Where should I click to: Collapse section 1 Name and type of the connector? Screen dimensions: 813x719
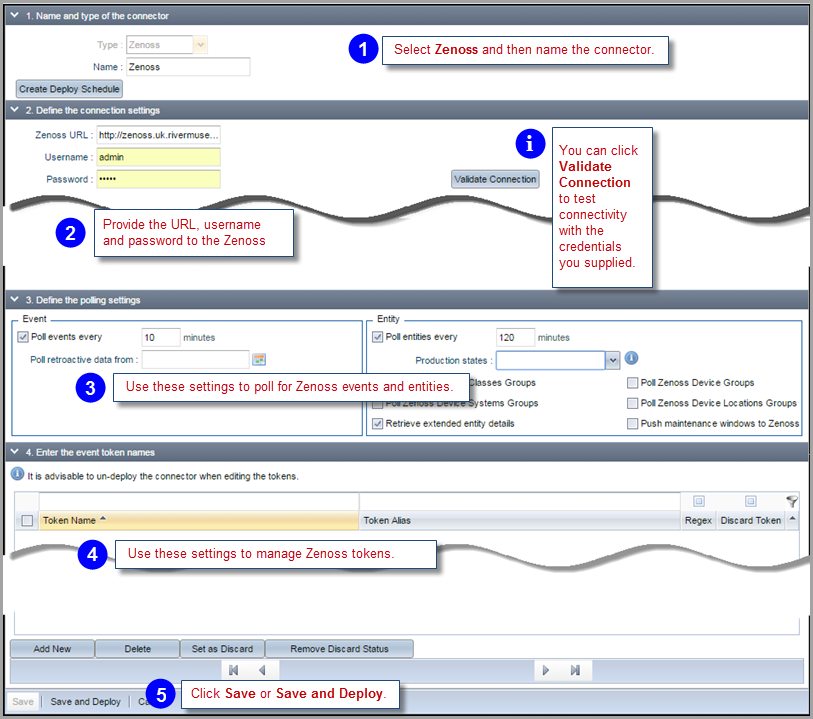point(15,16)
